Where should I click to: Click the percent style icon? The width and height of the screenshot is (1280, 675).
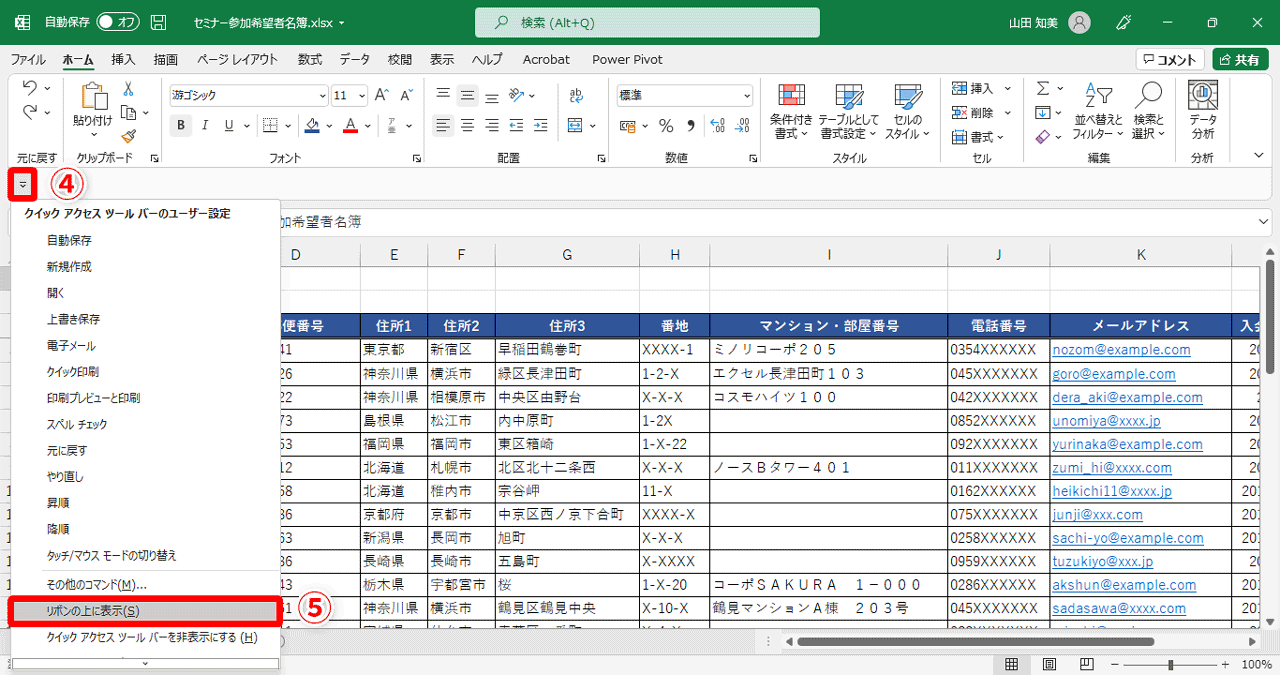(x=666, y=126)
